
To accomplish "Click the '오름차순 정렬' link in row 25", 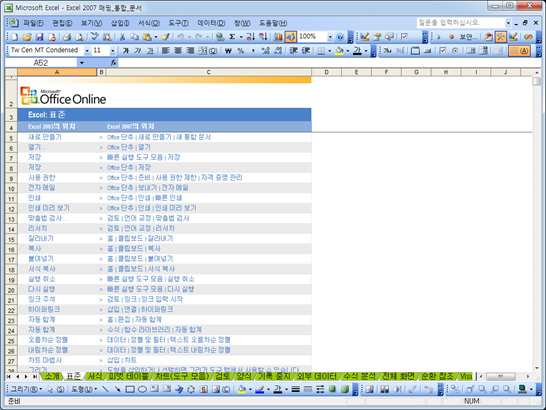I will coord(48,339).
